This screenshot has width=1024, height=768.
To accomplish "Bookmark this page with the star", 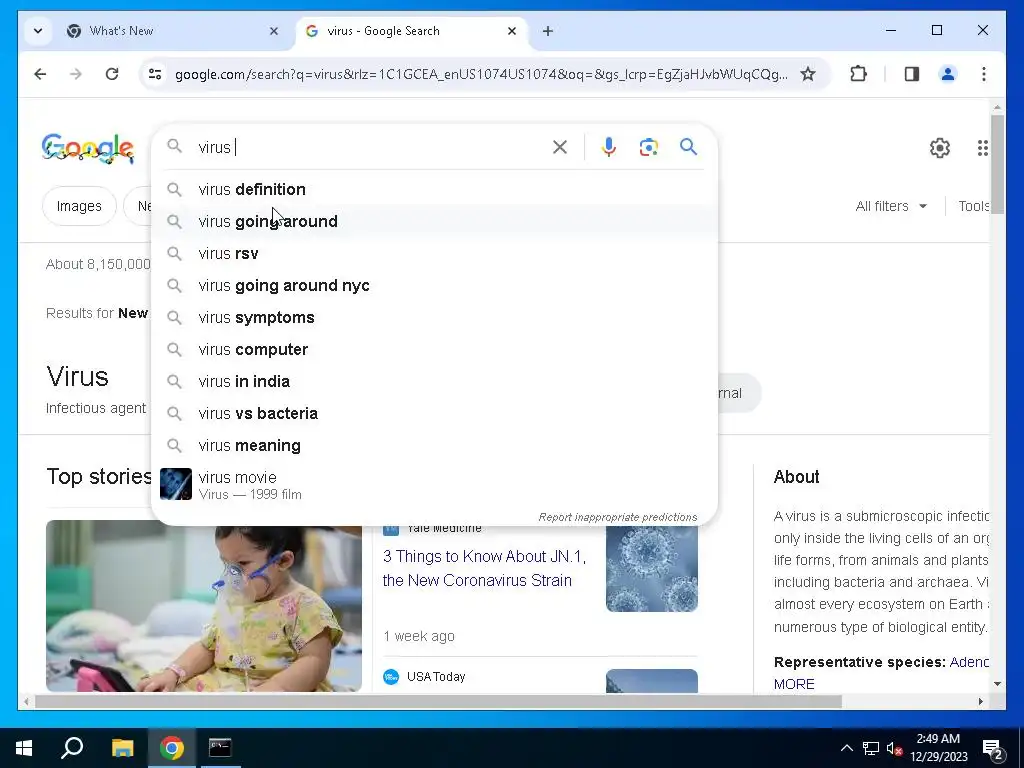I will [x=808, y=74].
